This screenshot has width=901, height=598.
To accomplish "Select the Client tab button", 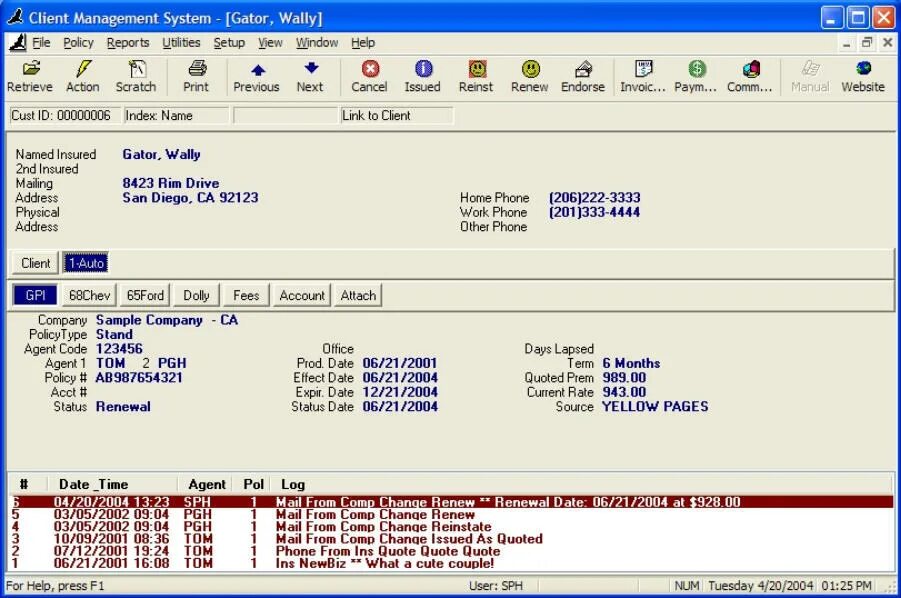I will 36,263.
